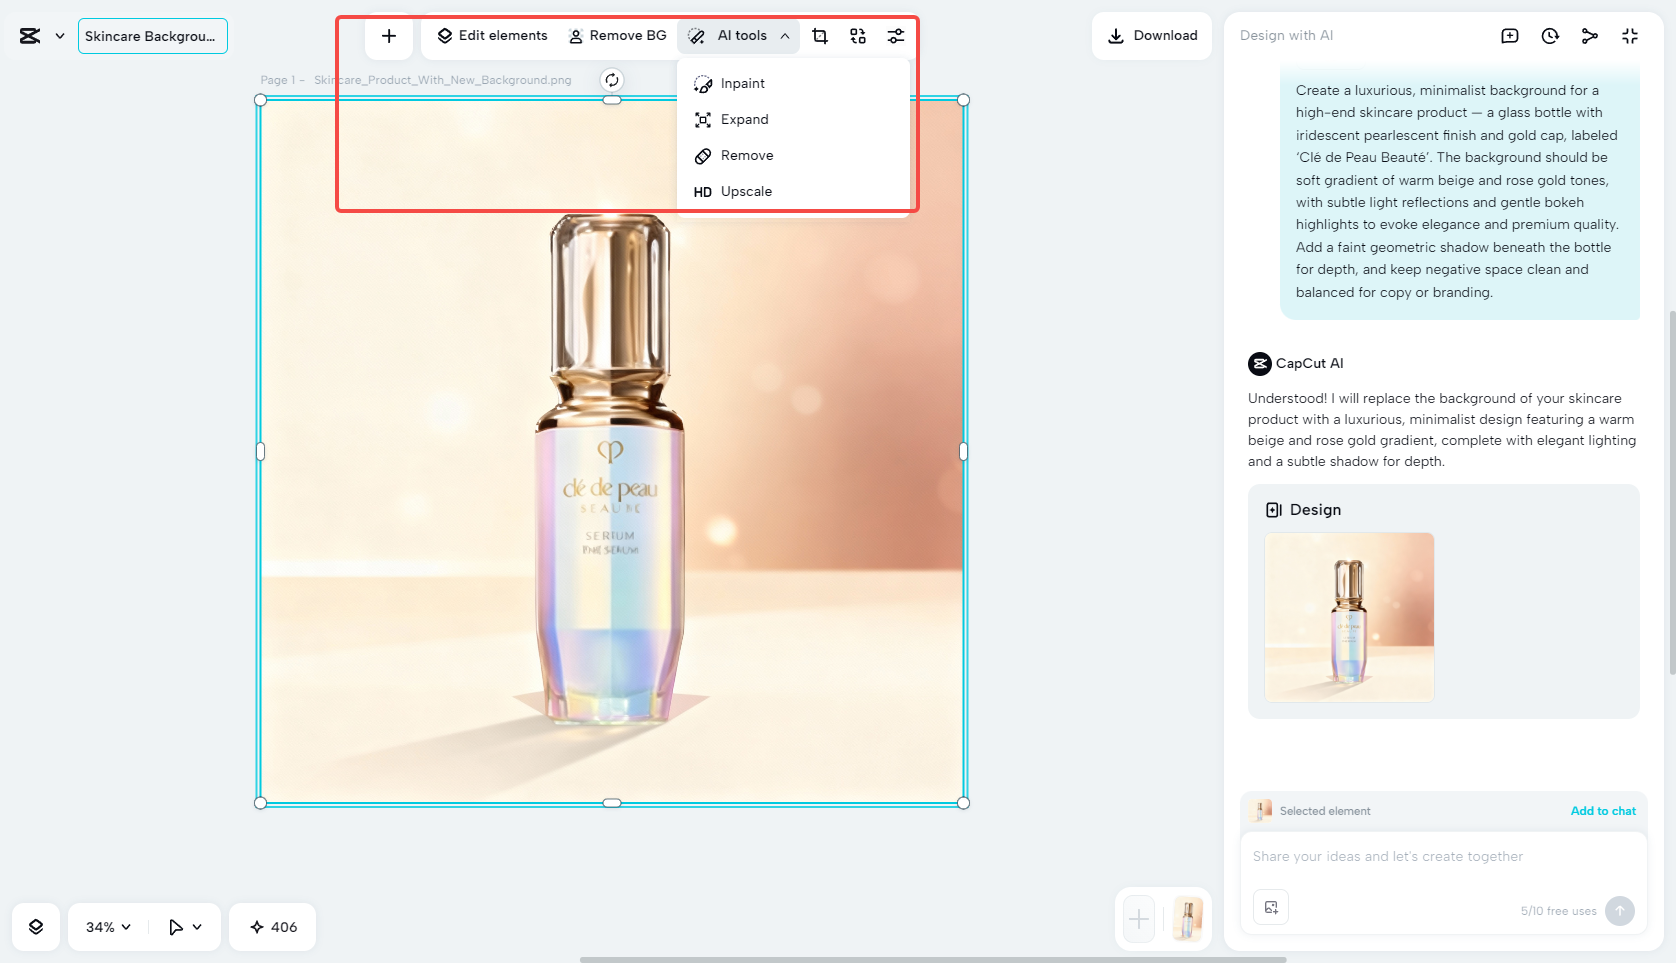Open the 34% zoom dropdown

(x=108, y=927)
